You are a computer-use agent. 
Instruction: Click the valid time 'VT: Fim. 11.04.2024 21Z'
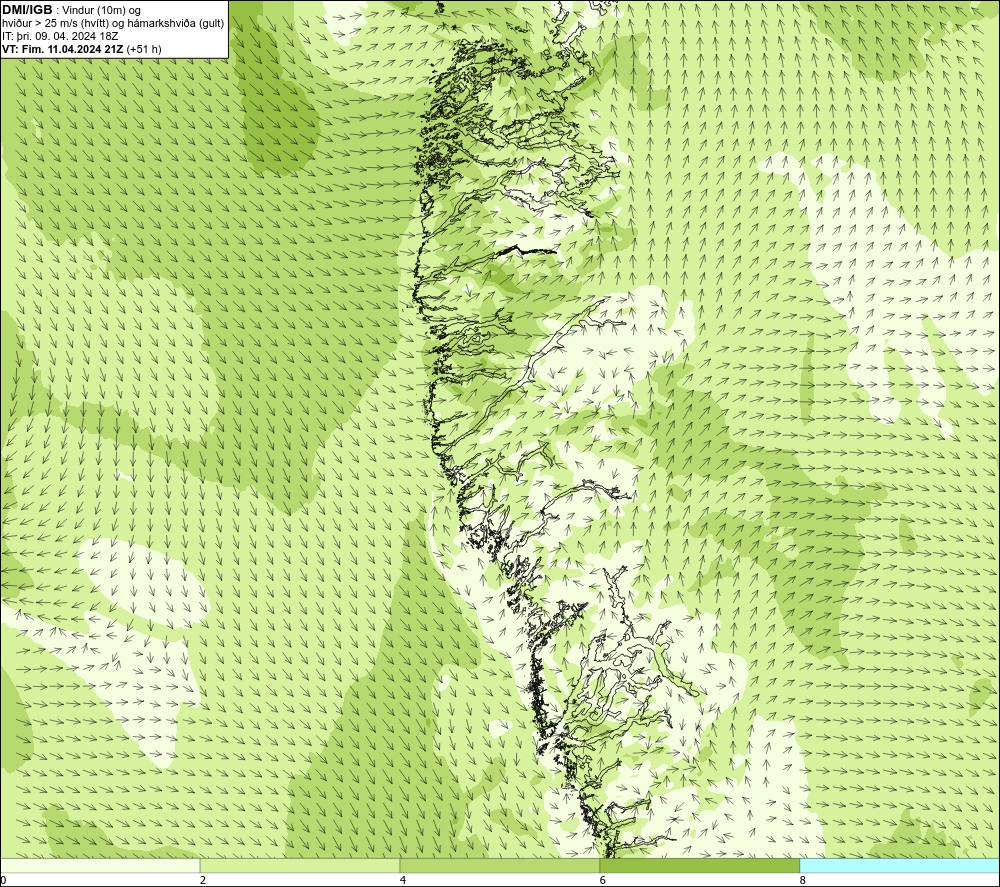(63, 49)
